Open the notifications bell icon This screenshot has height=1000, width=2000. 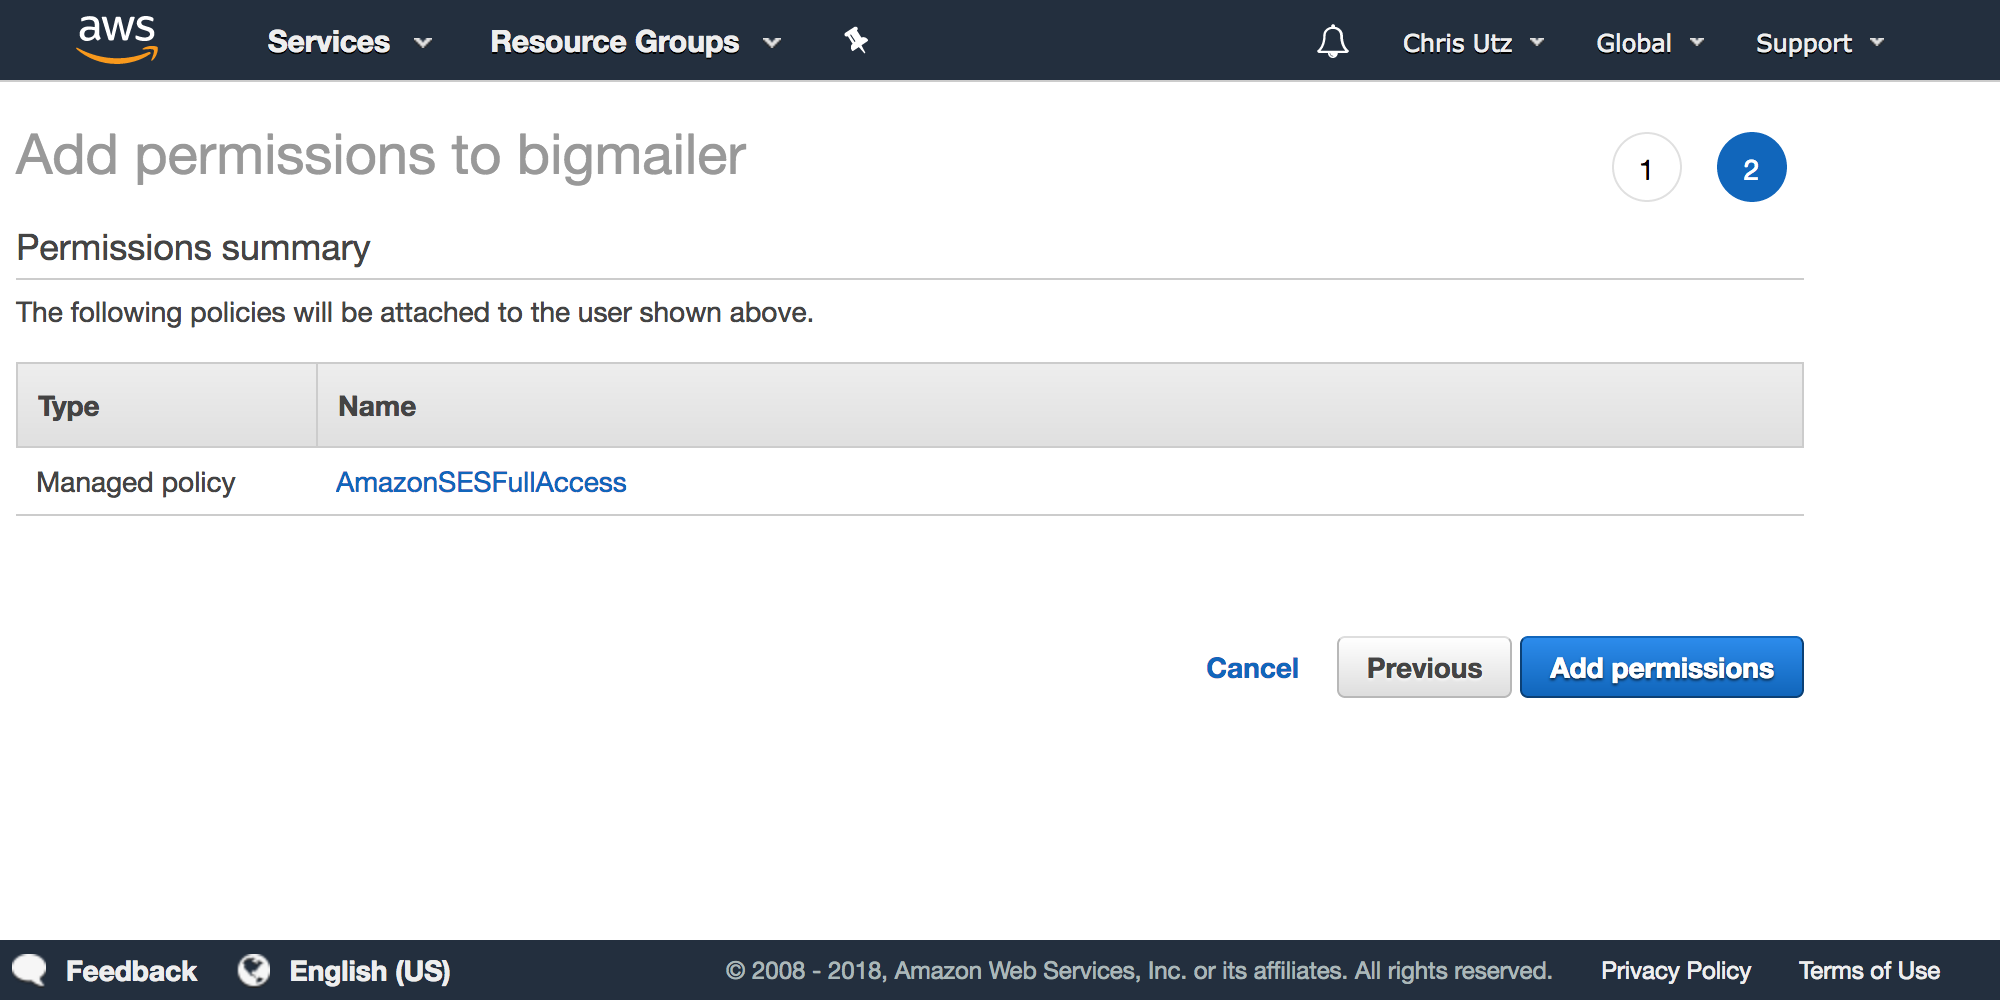(1332, 42)
